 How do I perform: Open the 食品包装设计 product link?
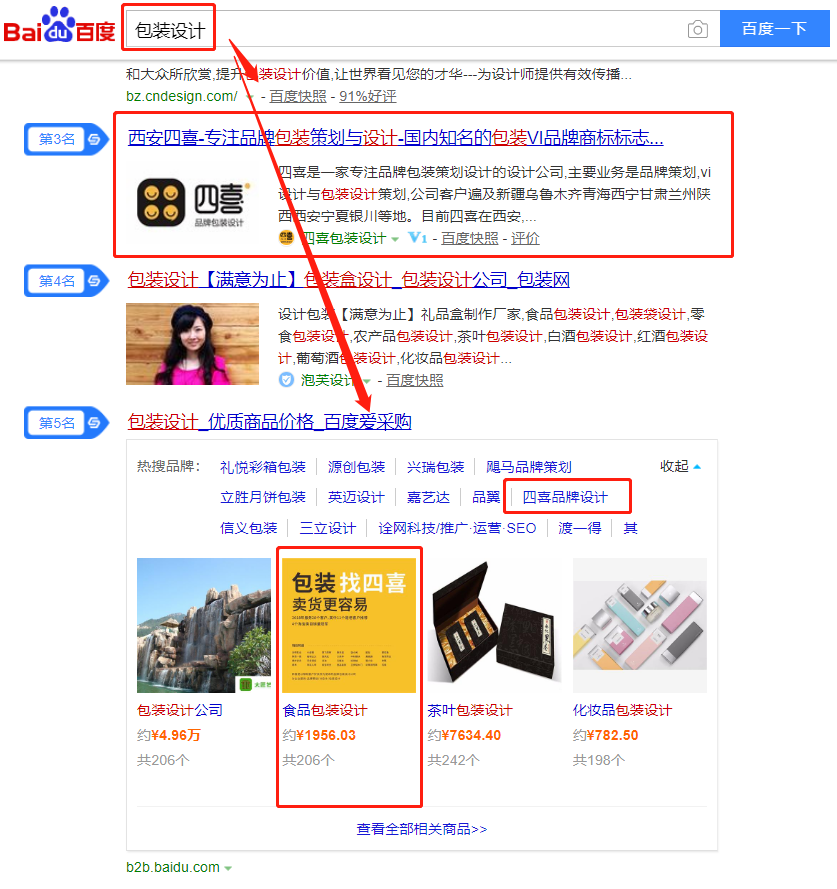click(x=325, y=710)
